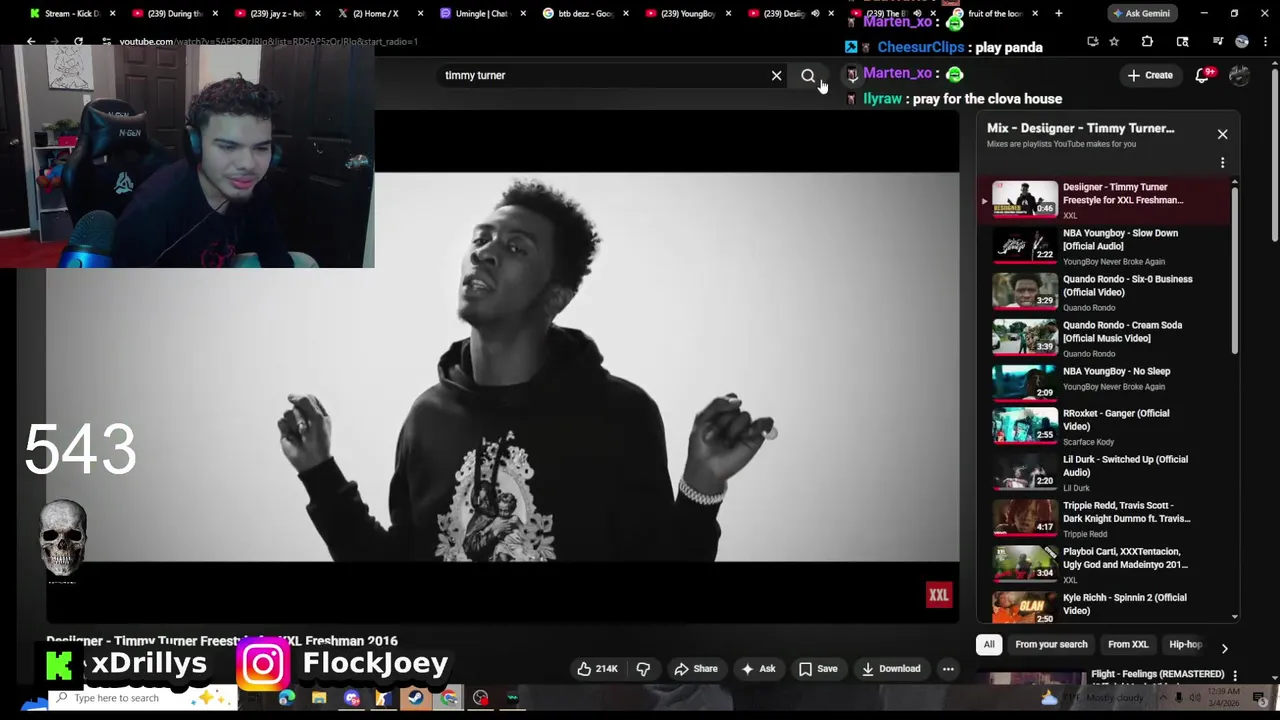The image size is (1280, 720).
Task: Open the notifications bell
Action: (x=1203, y=75)
